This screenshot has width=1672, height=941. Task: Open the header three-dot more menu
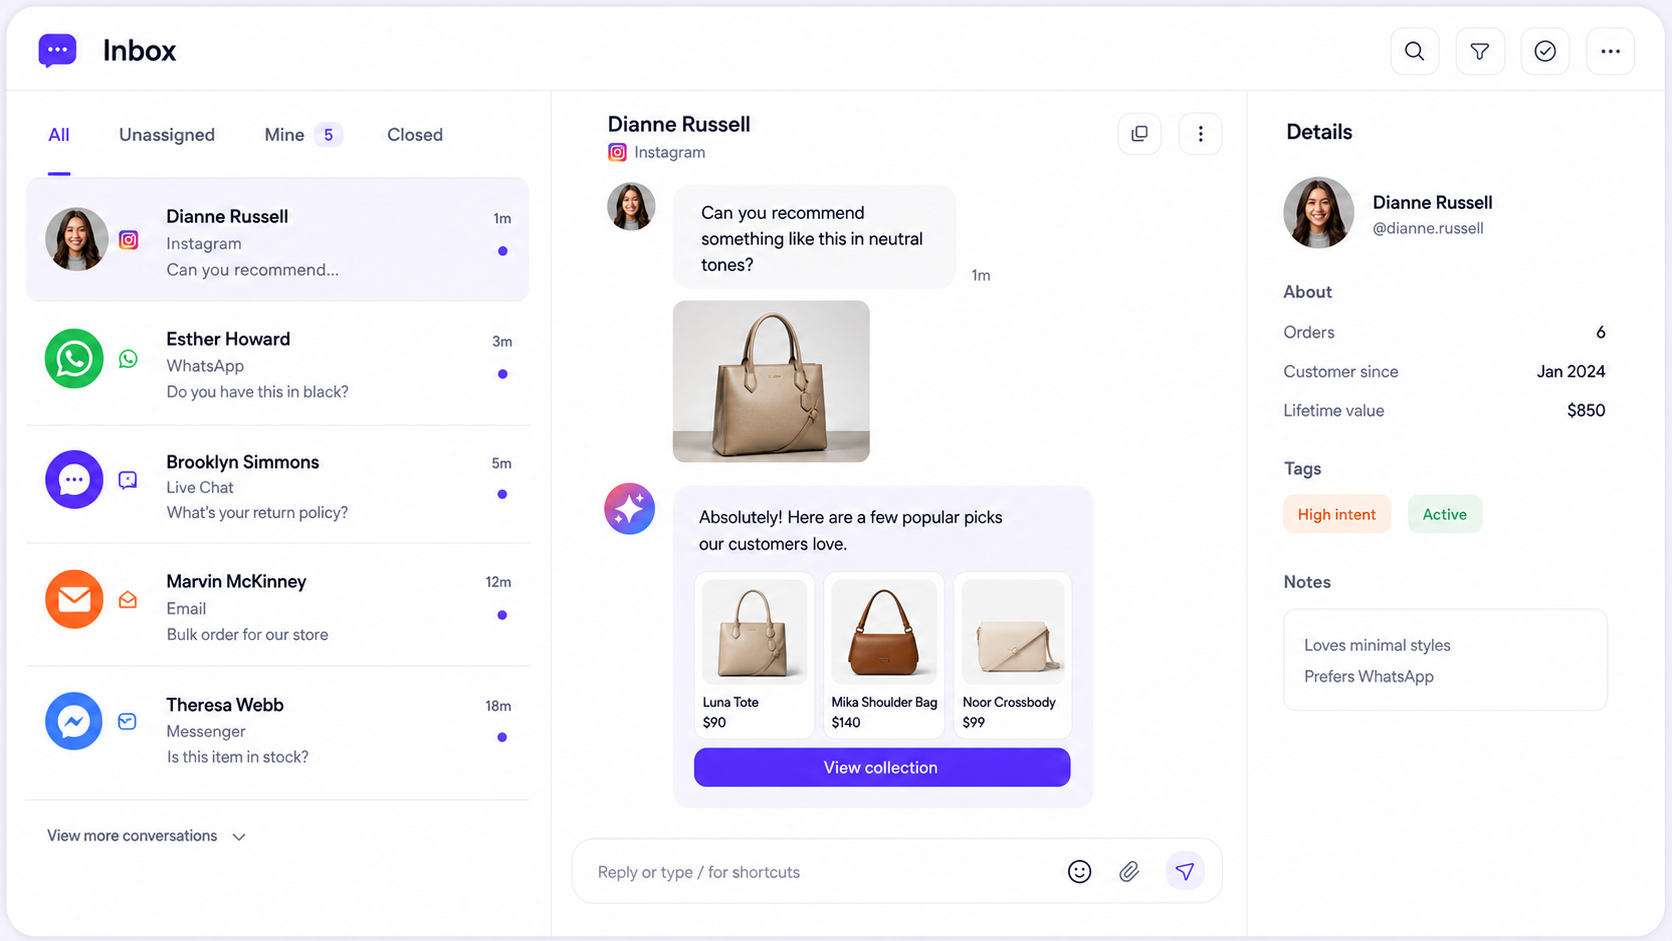pyautogui.click(x=1610, y=51)
